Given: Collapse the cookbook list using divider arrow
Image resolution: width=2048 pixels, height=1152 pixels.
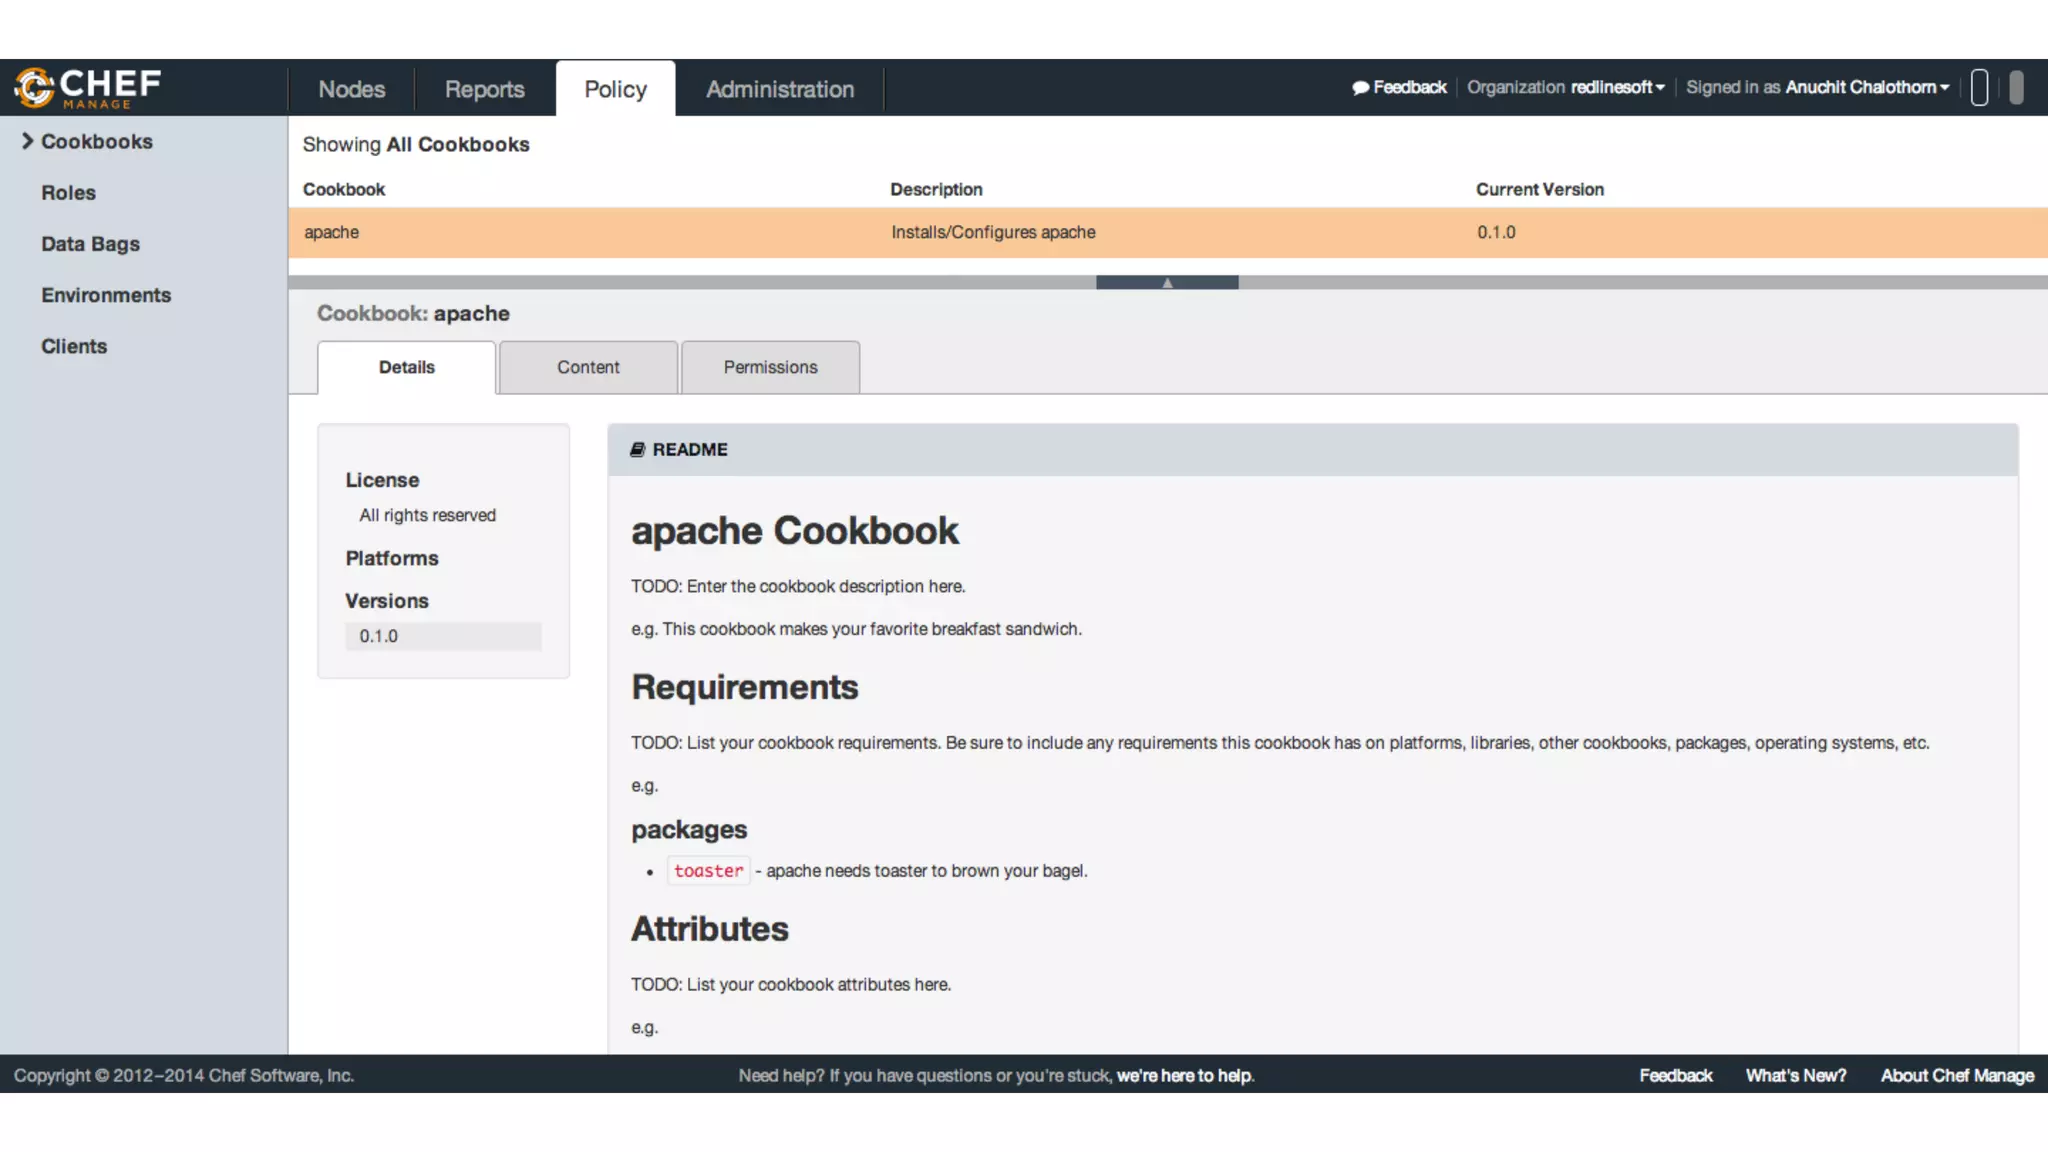Looking at the screenshot, I should pos(1167,283).
